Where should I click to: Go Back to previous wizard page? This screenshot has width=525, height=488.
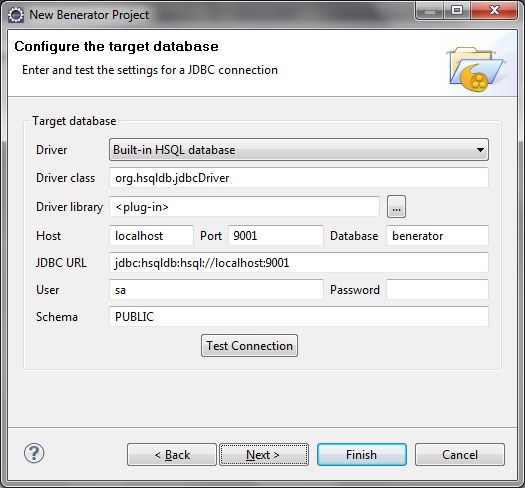point(172,455)
